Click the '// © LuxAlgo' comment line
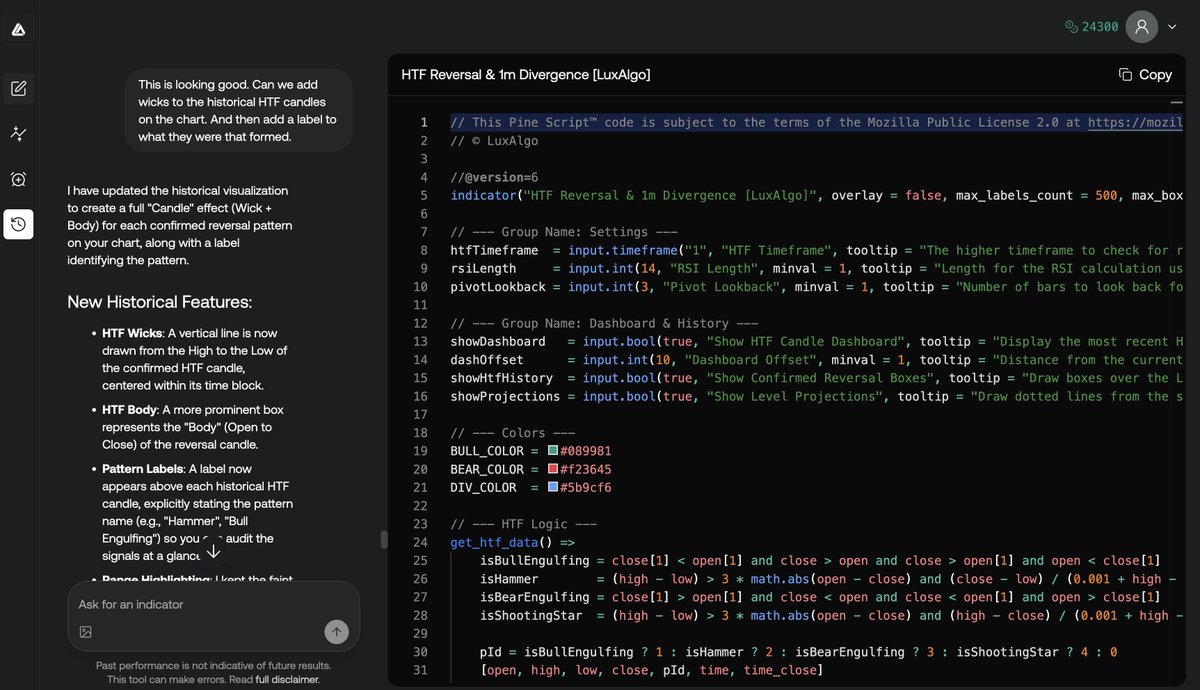 click(x=494, y=141)
